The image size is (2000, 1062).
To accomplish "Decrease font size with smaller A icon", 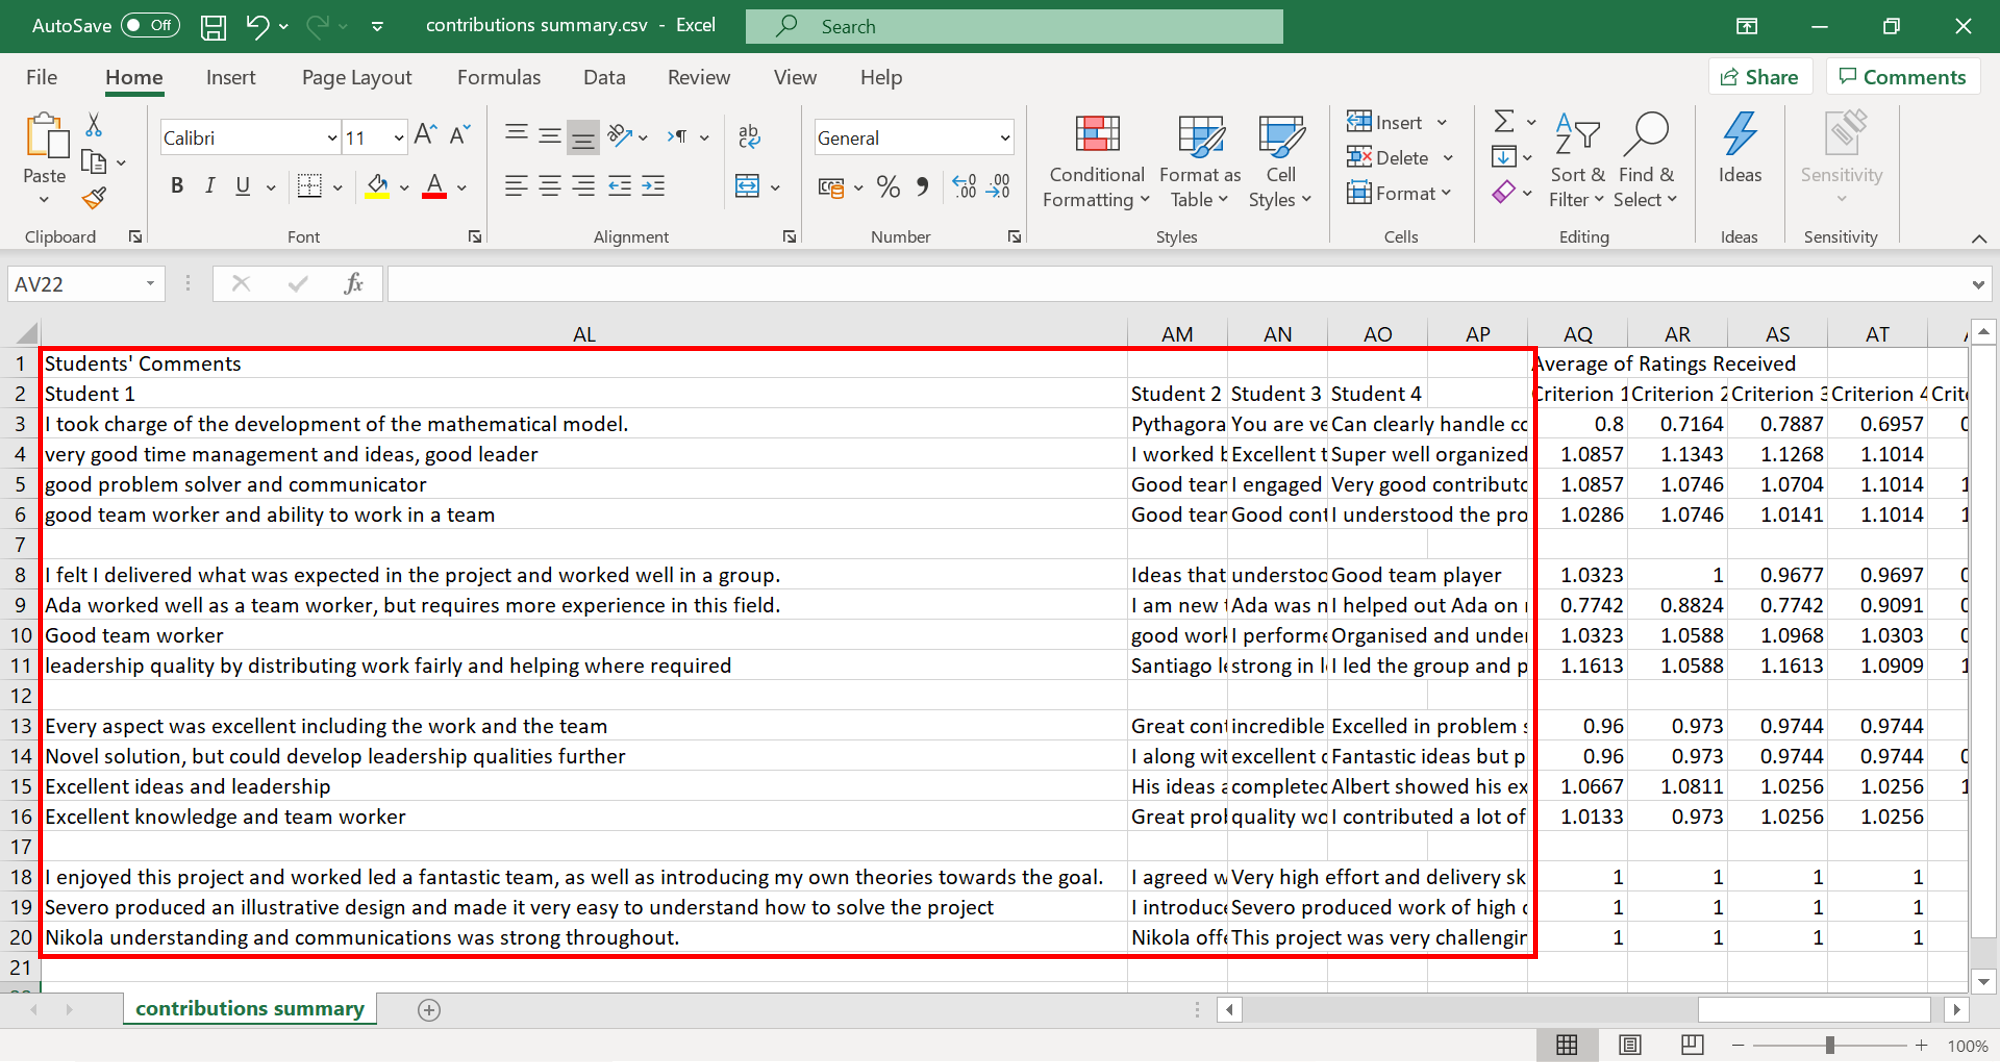I will pyautogui.click(x=460, y=136).
